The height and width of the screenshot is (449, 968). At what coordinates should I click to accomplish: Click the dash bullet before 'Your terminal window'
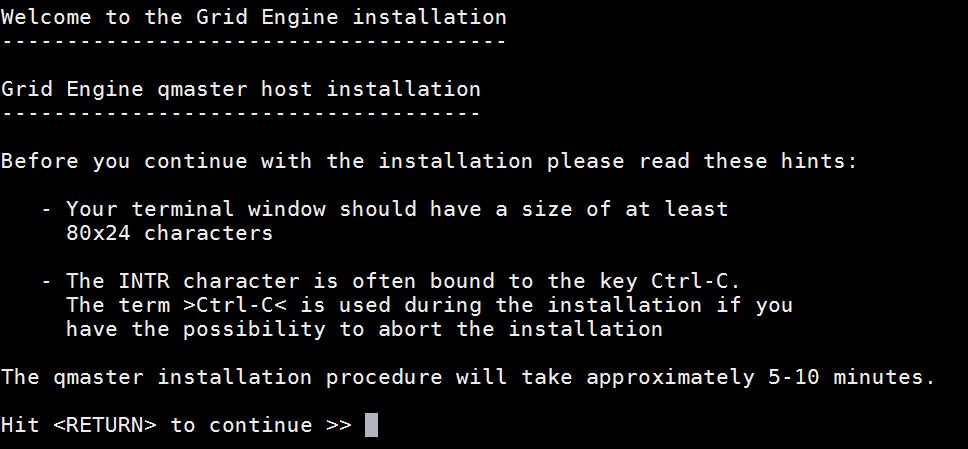(46, 209)
